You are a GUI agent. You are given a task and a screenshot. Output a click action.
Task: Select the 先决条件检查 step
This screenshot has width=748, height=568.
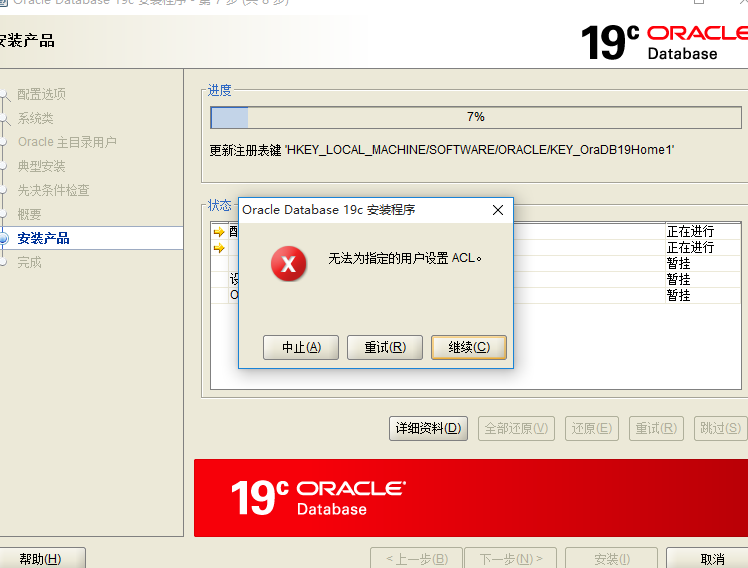click(x=53, y=190)
